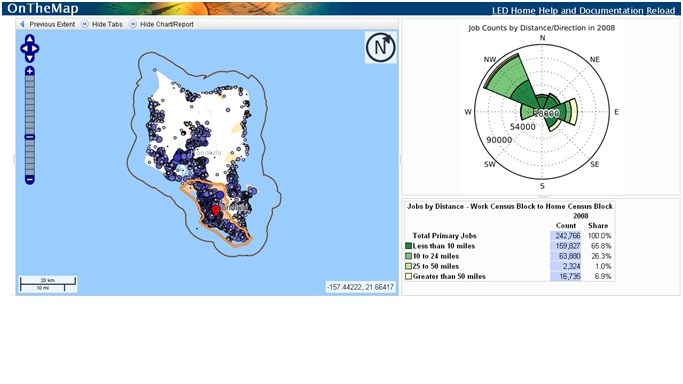683x384 pixels.
Task: Click the 10 to 24 miles count cell
Action: pyautogui.click(x=565, y=256)
